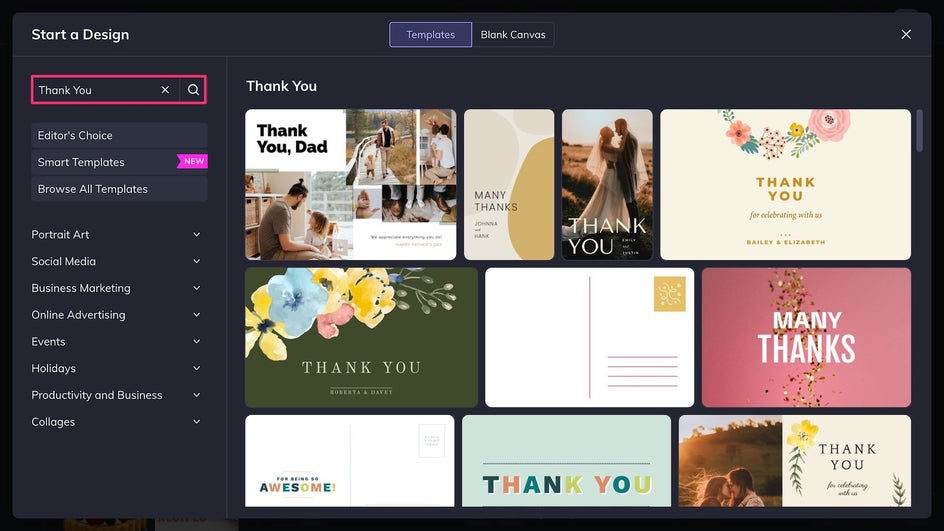Expand the Portrait Art chevron
Viewport: 944px width, 531px height.
click(x=196, y=234)
